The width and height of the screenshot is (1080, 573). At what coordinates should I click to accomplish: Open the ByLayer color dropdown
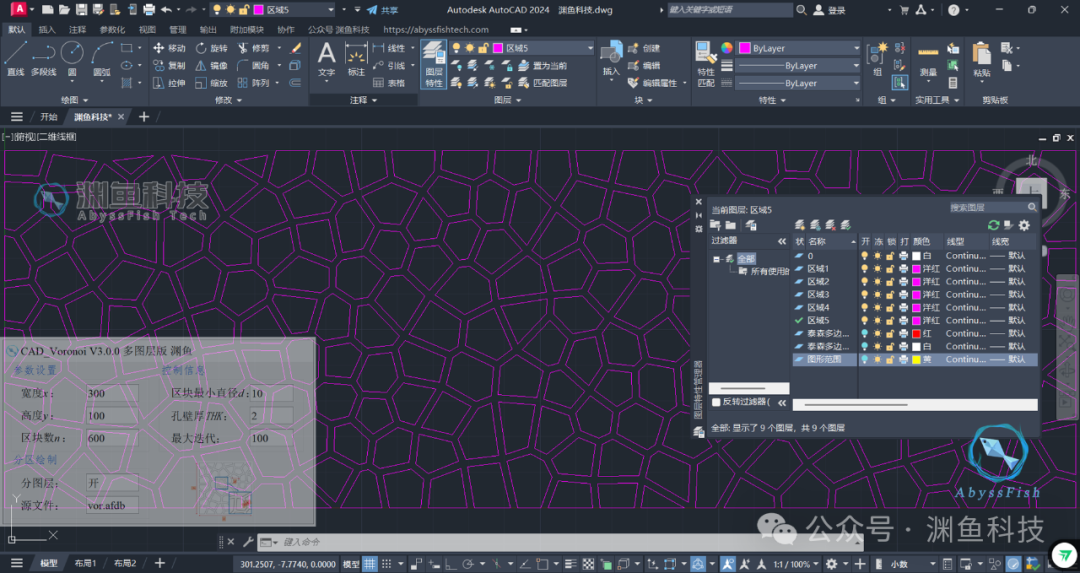click(x=857, y=48)
